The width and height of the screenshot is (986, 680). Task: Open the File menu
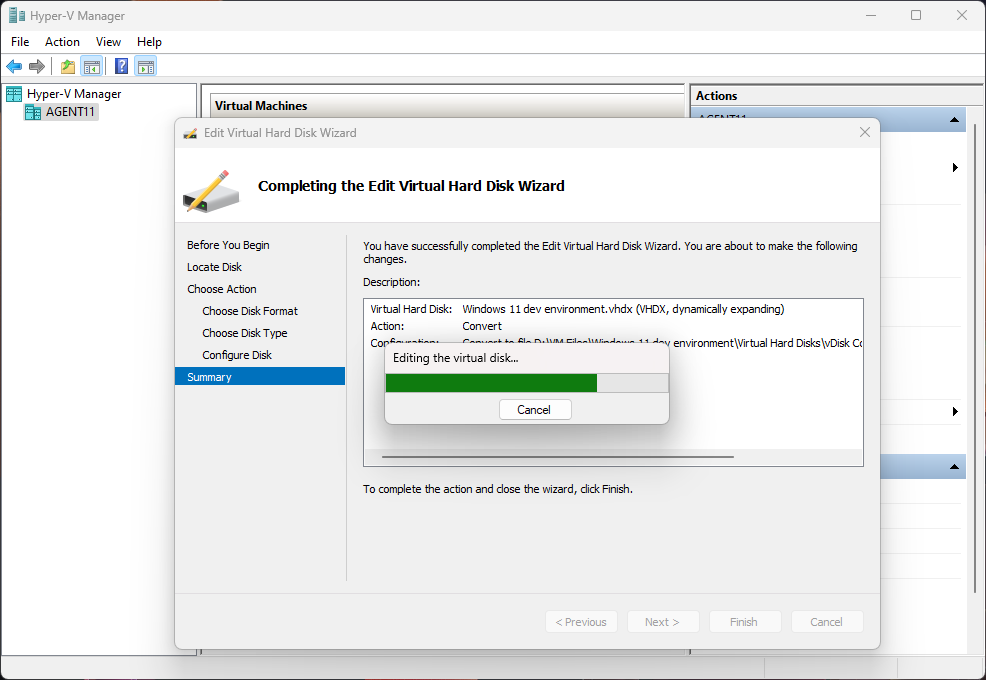tap(20, 42)
